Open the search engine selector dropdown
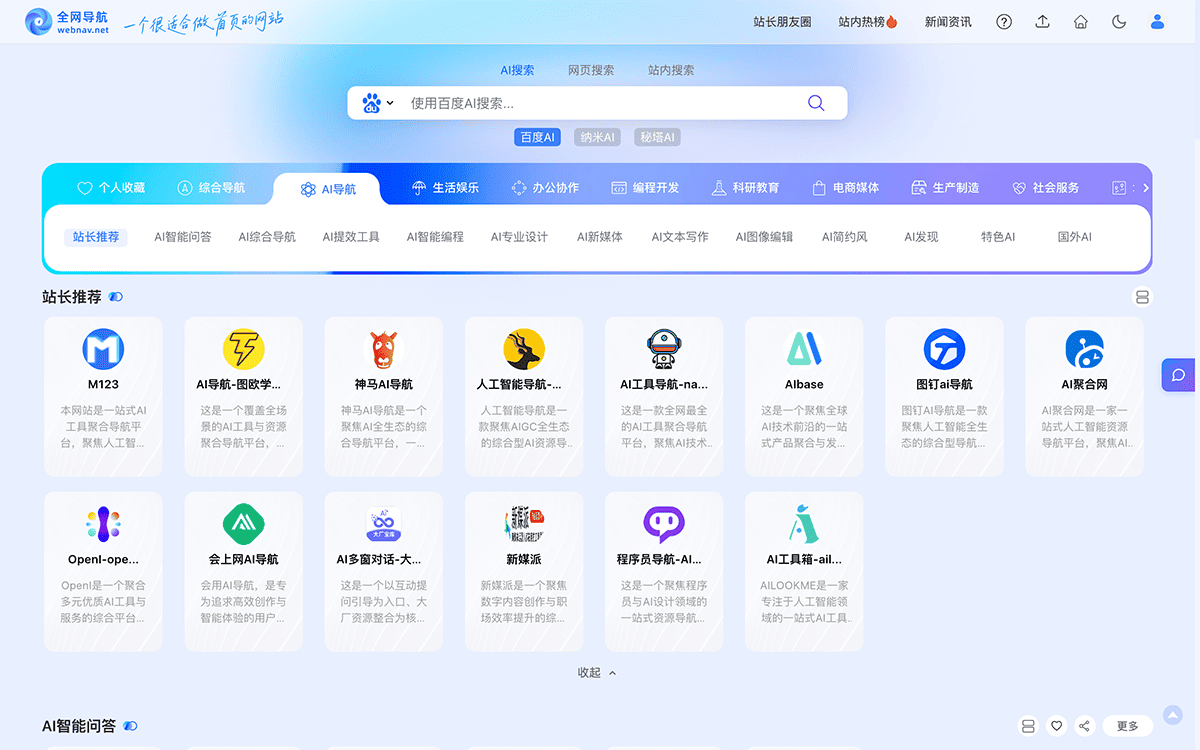 377,102
